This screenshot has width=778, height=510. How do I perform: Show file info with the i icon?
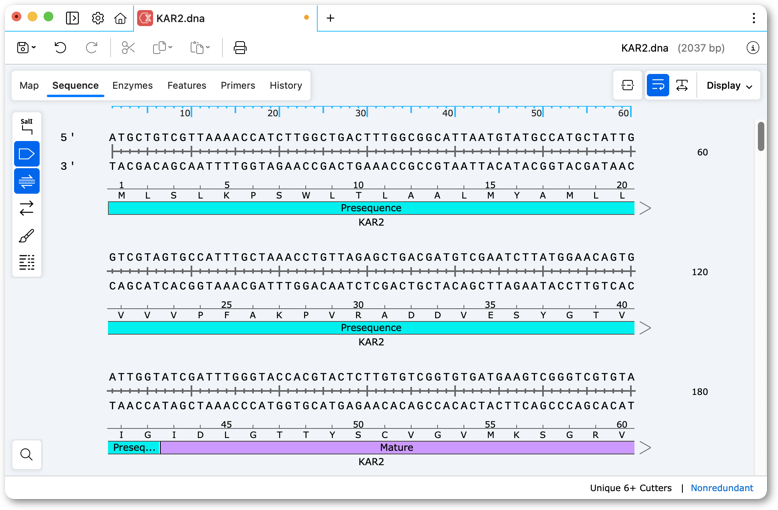753,48
